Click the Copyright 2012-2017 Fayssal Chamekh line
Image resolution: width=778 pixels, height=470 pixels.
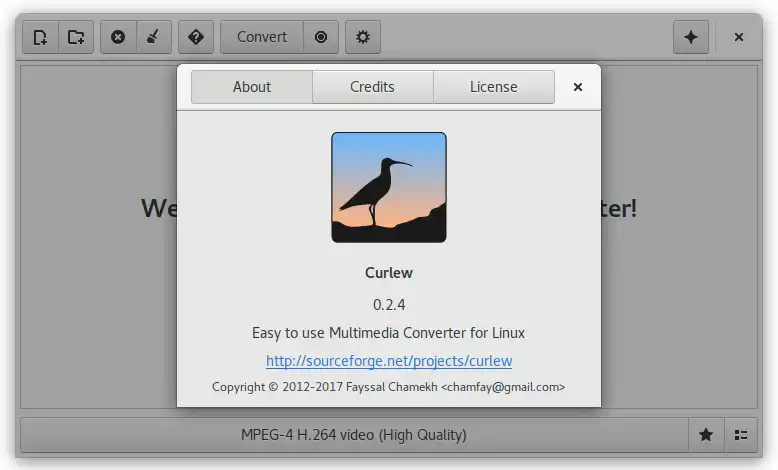click(x=389, y=387)
